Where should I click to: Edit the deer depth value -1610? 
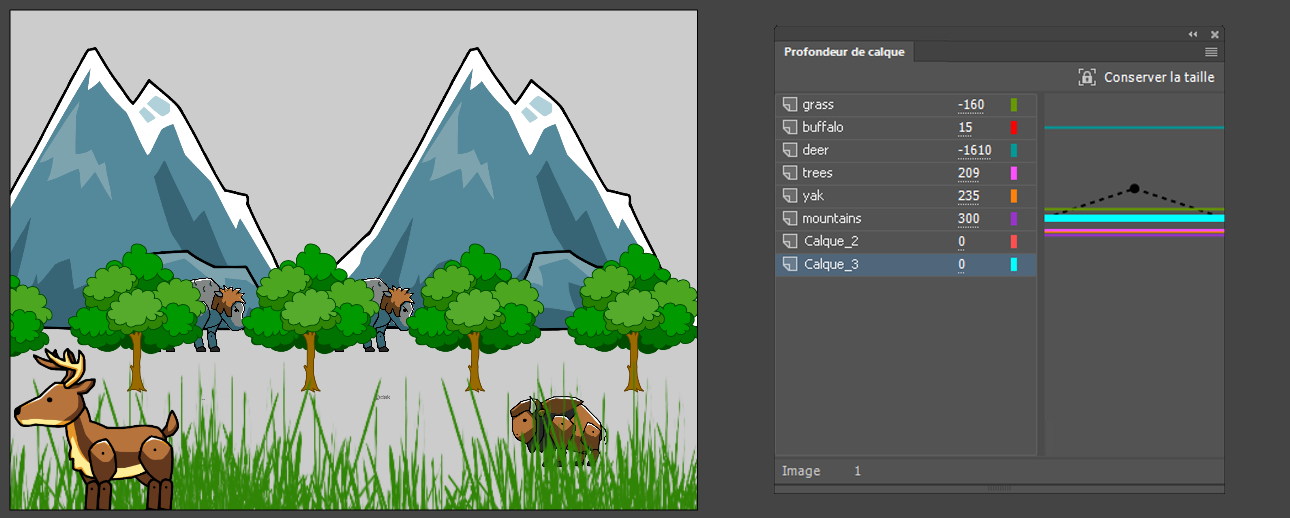point(974,150)
